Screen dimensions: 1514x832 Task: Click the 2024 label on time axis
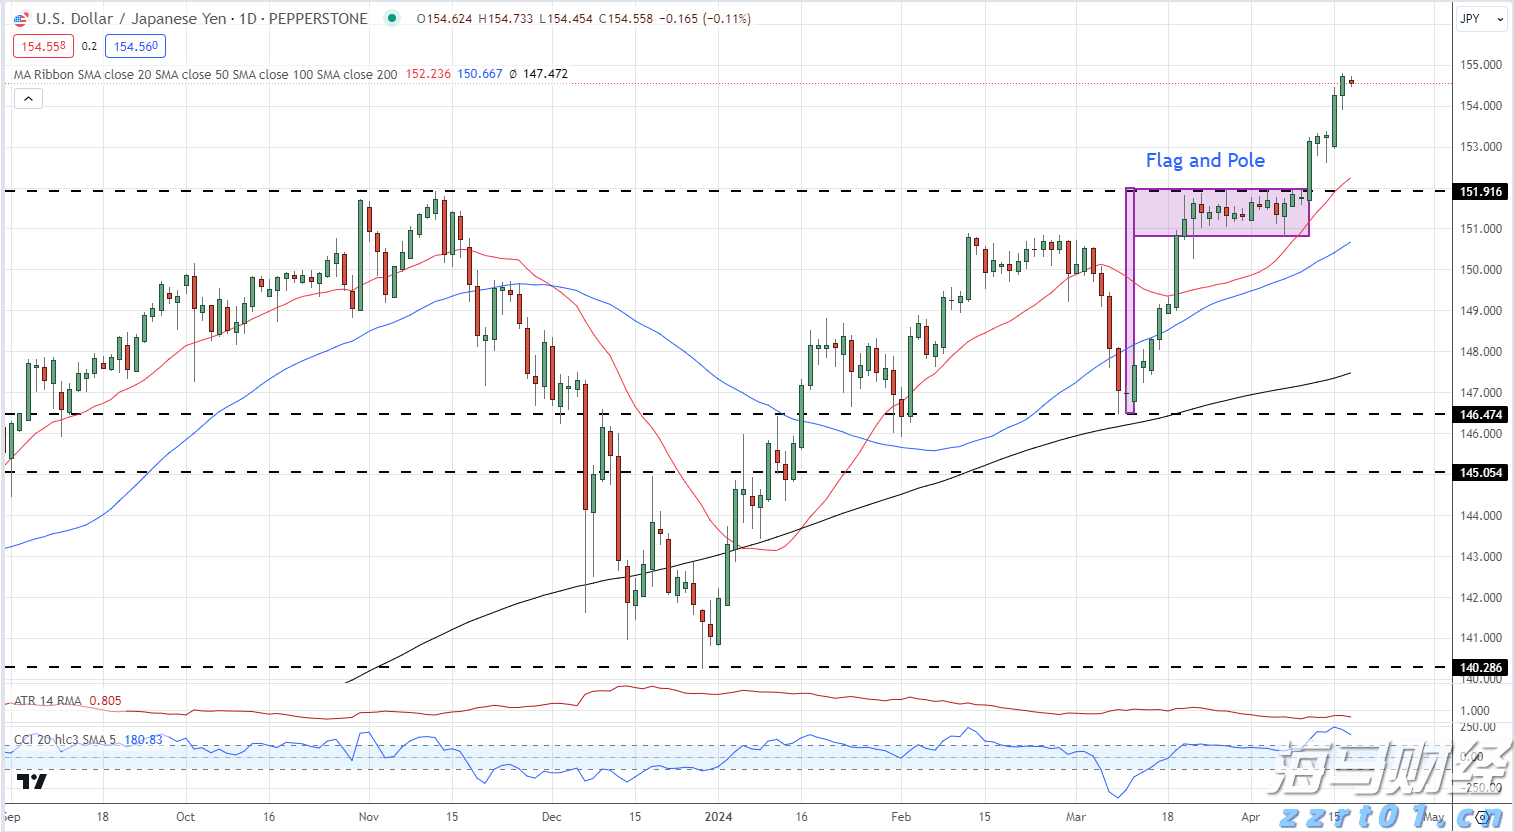(718, 816)
